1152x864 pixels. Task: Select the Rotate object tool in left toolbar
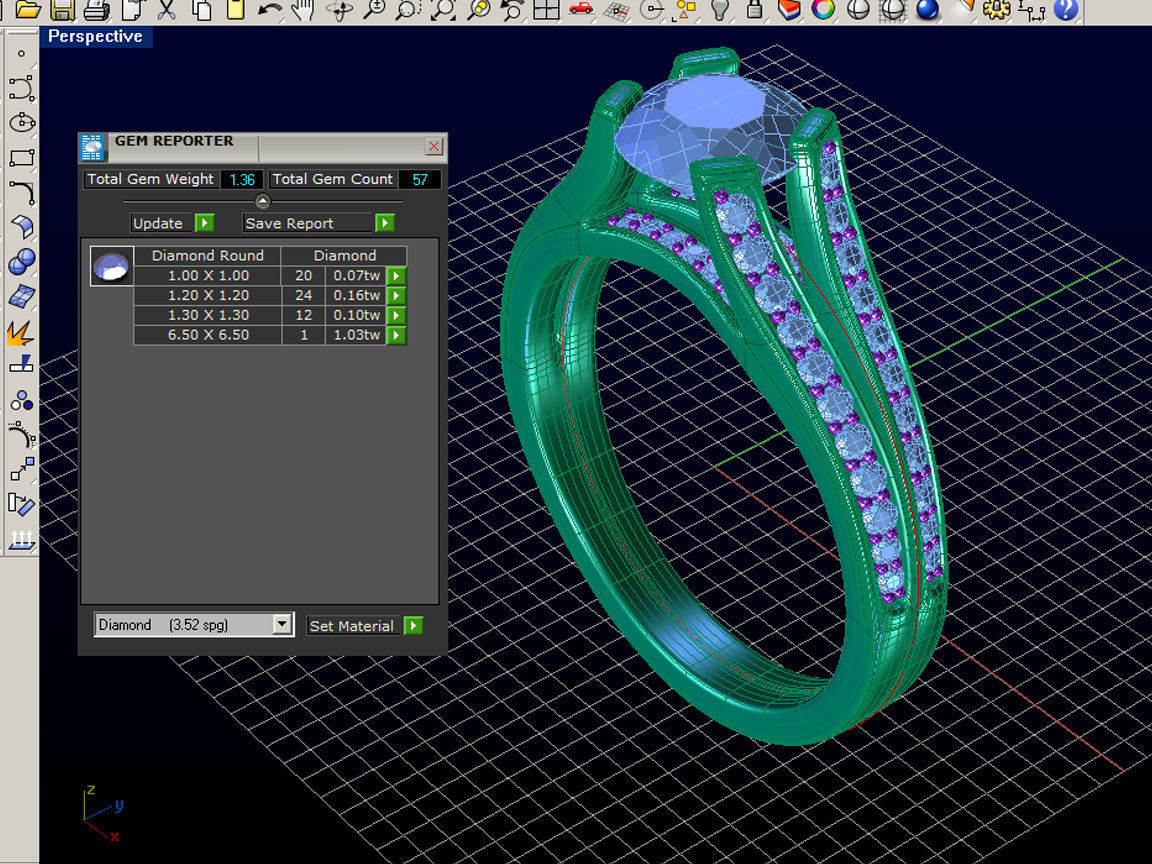[x=21, y=504]
